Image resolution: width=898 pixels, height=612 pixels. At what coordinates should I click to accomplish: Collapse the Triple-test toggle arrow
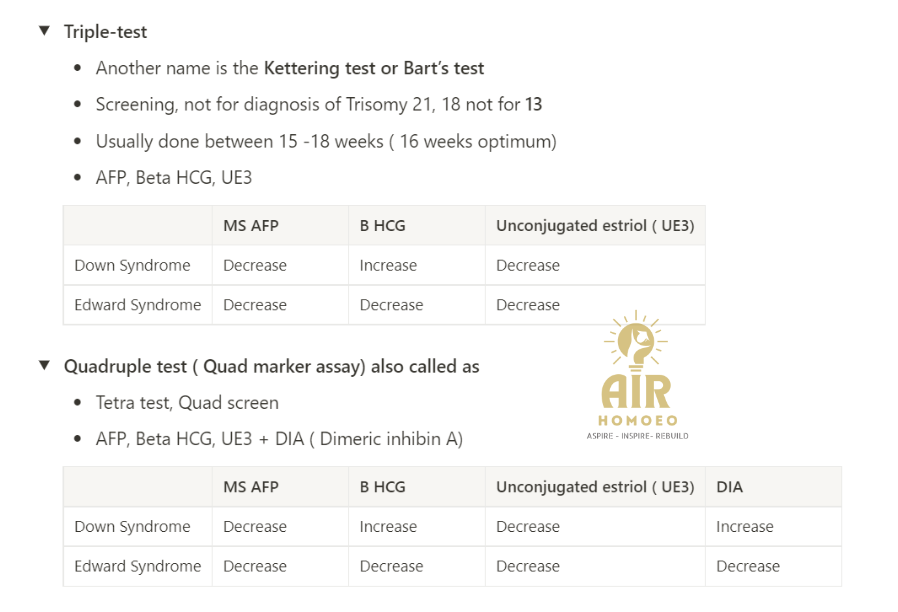coord(44,30)
